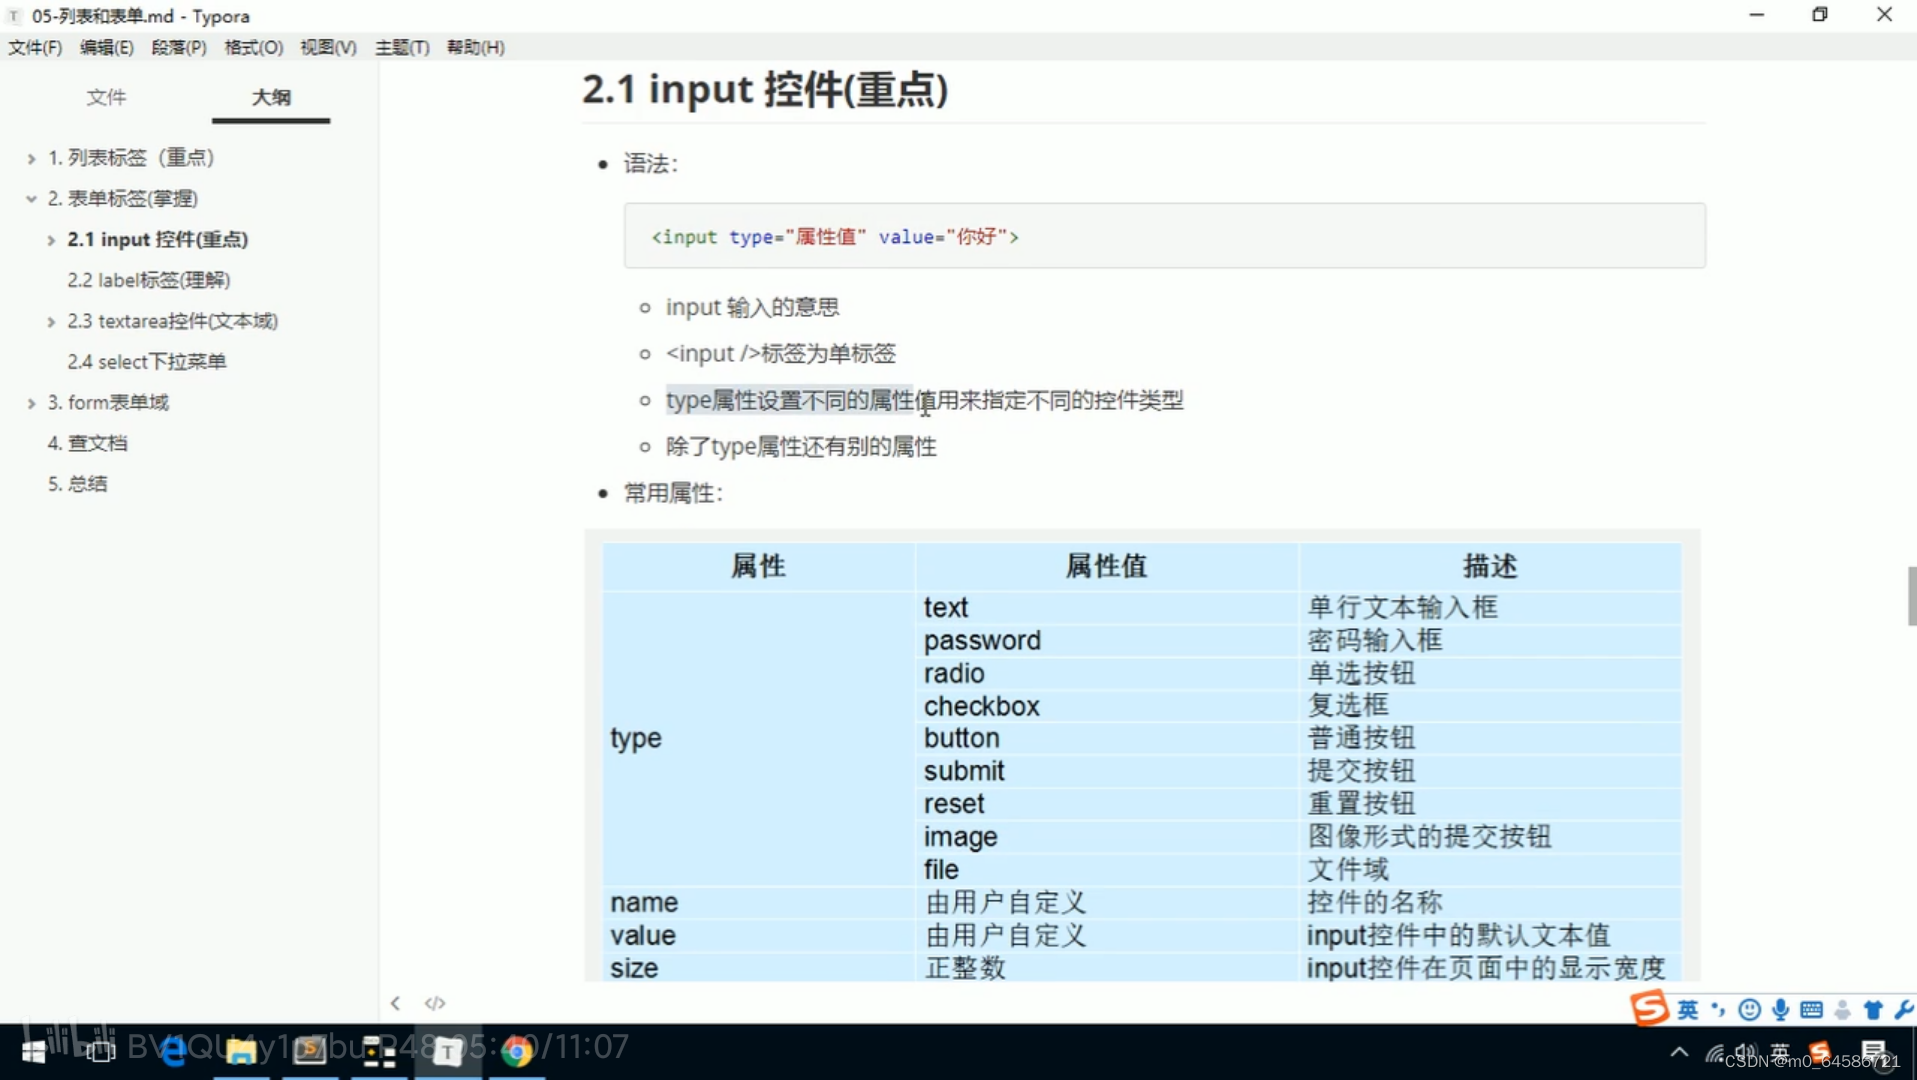Image resolution: width=1917 pixels, height=1080 pixels.
Task: Open the 编辑(E) menu
Action: 106,47
